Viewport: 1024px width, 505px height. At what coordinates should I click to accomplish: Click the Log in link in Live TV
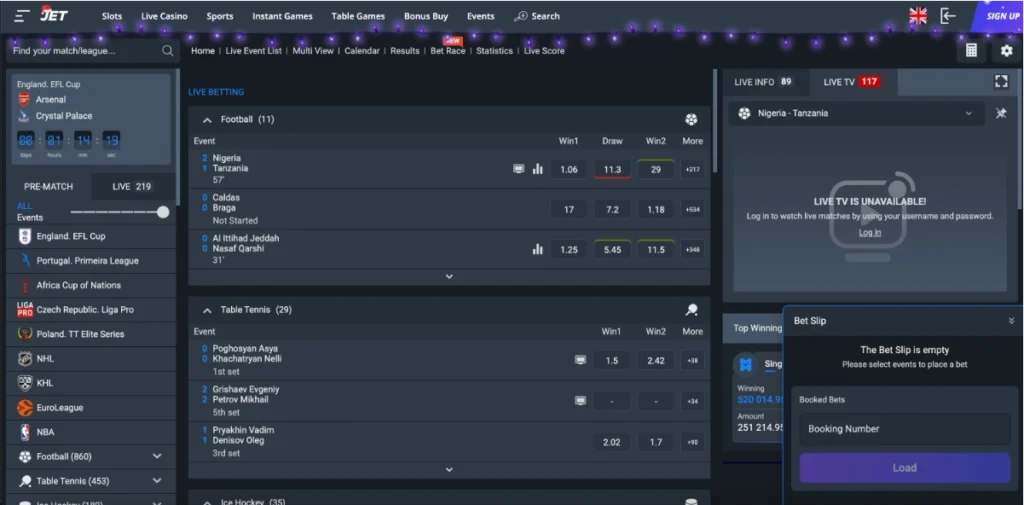click(870, 233)
